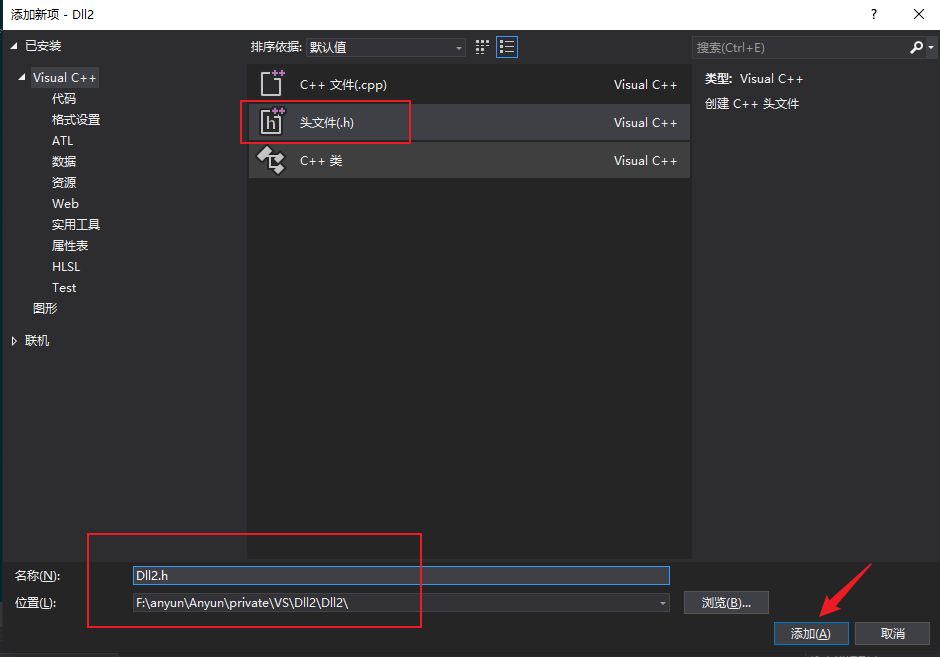Select the 数据 category
This screenshot has height=657, width=940.
[x=64, y=162]
